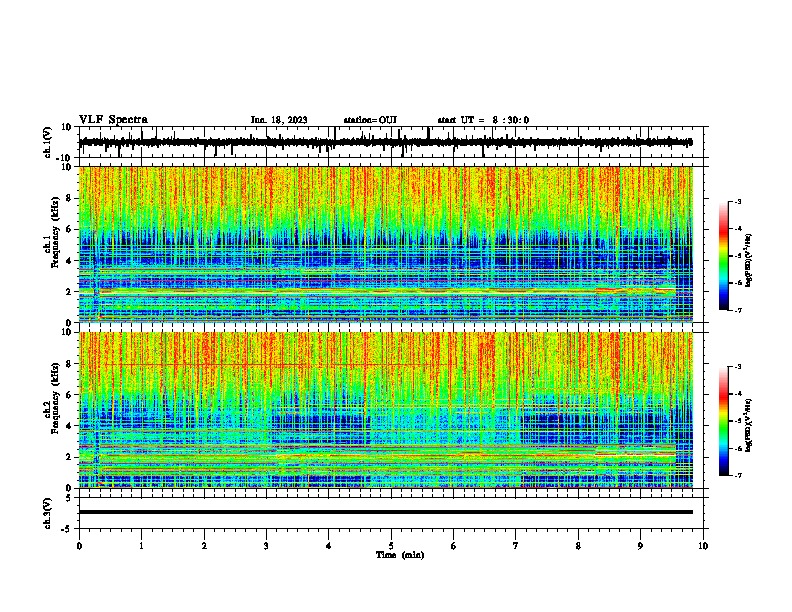Click the 'station=OUJ' header text
The image size is (792, 612).
click(370, 120)
